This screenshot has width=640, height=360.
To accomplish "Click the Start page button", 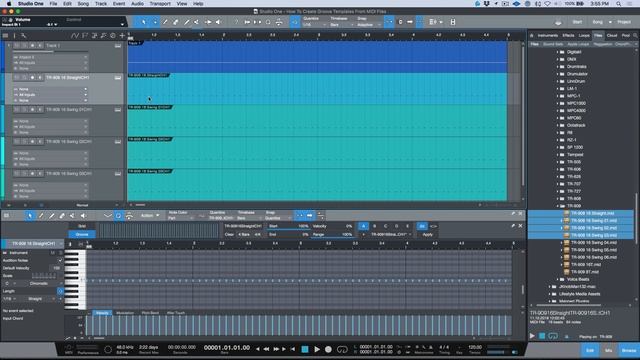I will 577,22.
